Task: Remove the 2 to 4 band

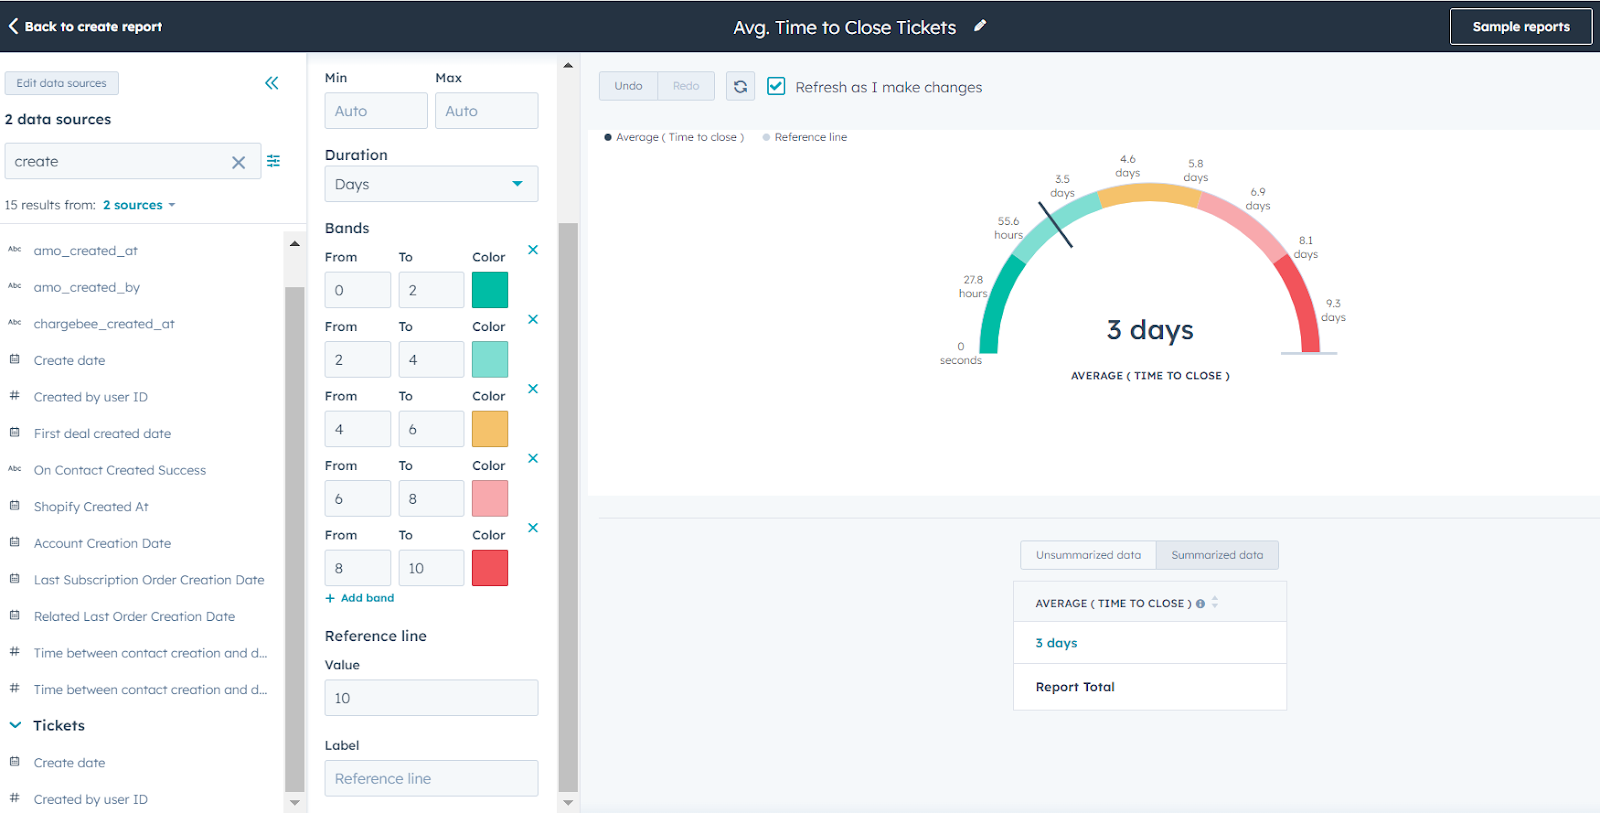Action: click(533, 319)
